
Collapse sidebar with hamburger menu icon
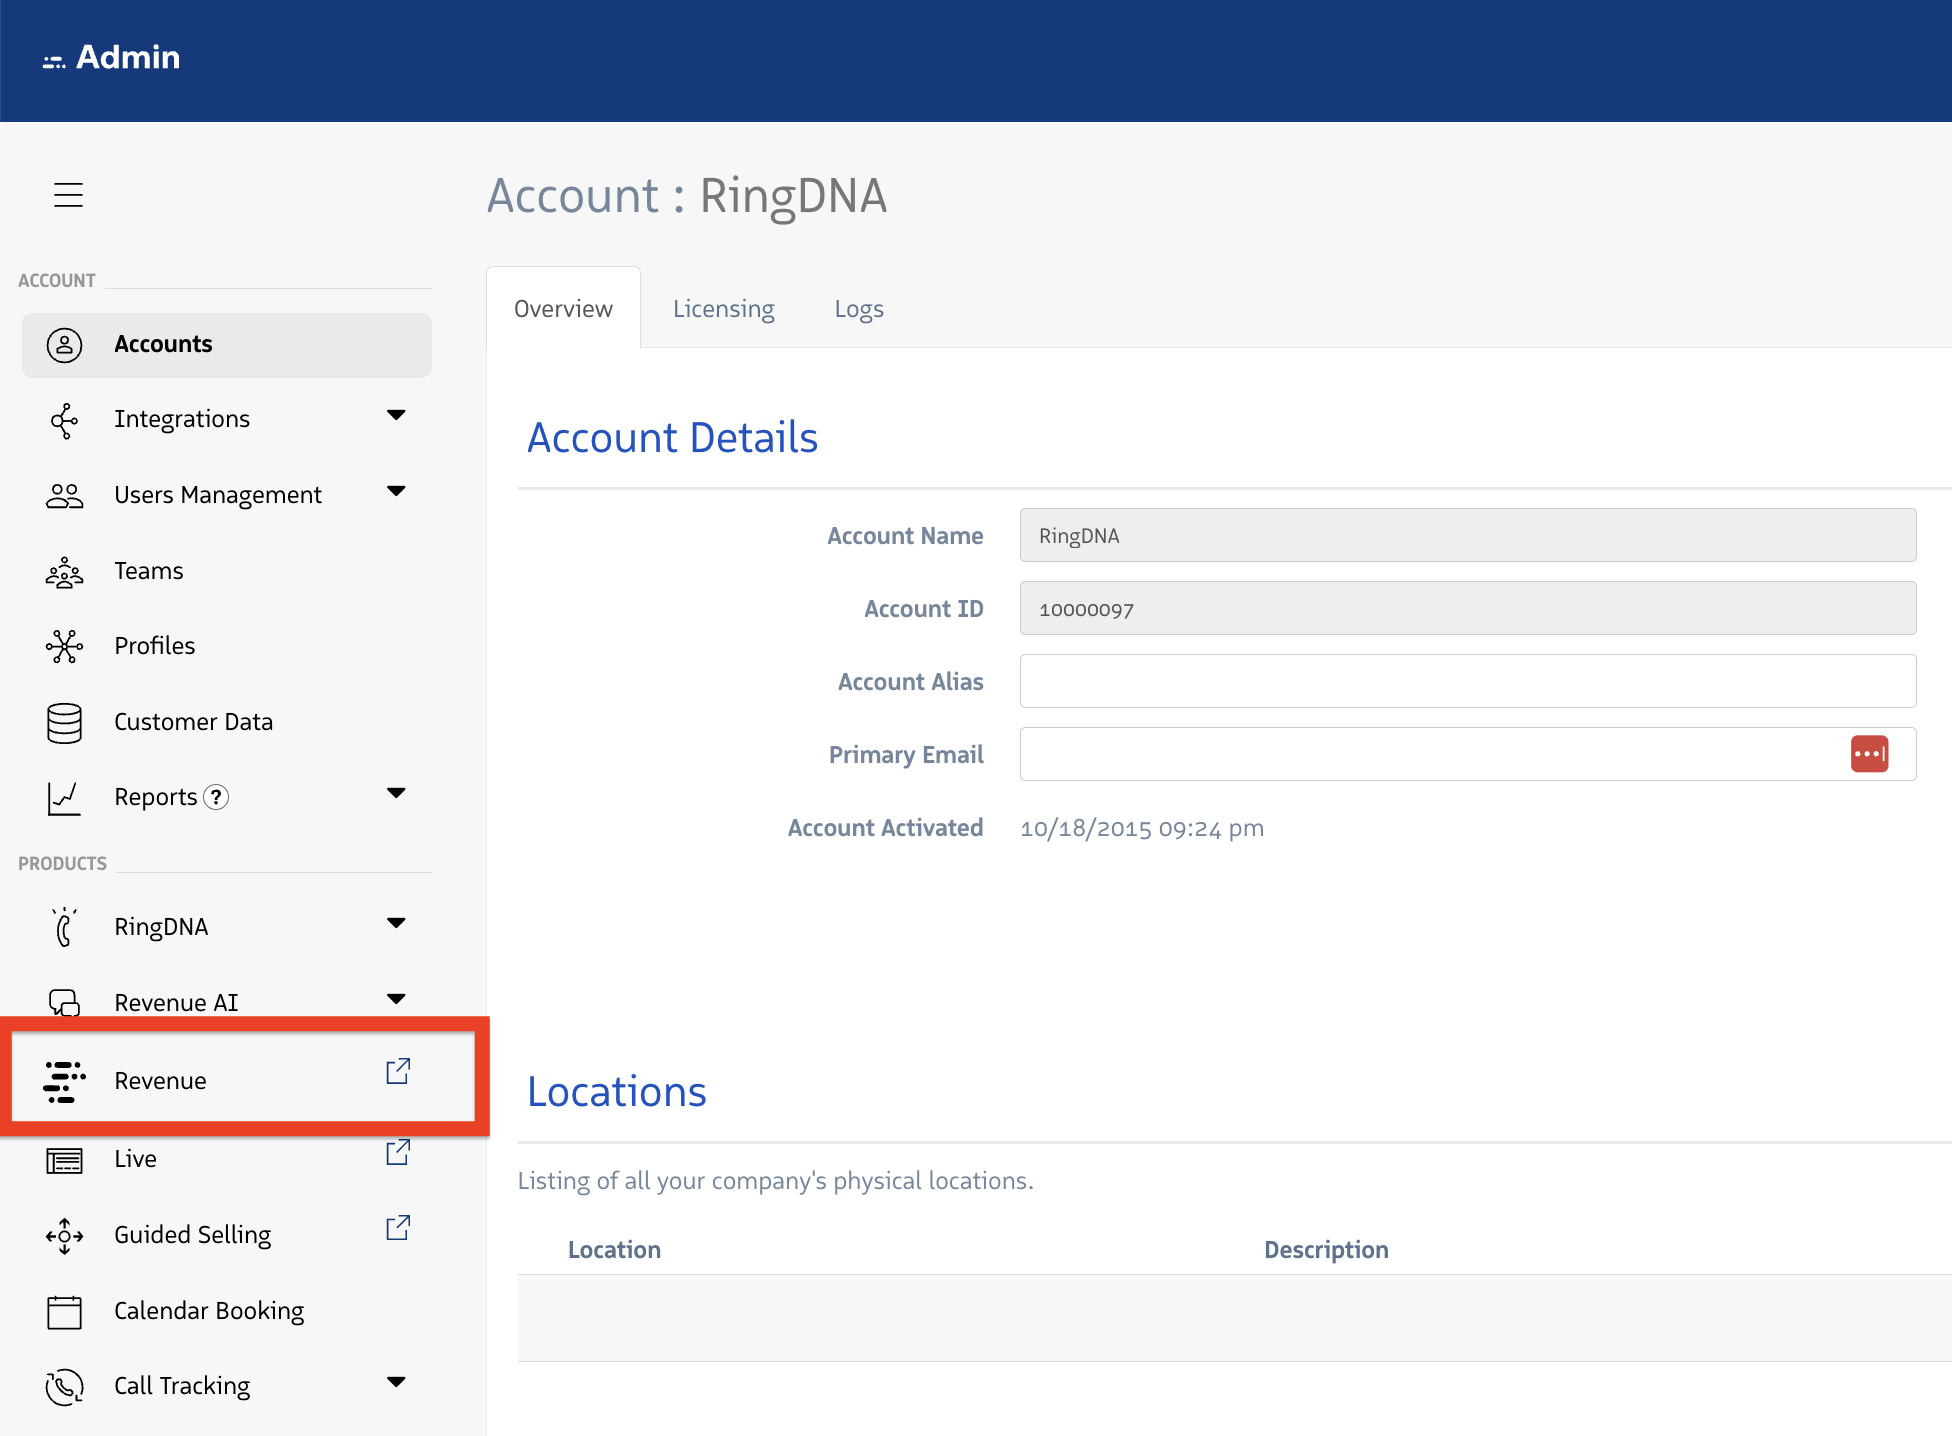68,195
